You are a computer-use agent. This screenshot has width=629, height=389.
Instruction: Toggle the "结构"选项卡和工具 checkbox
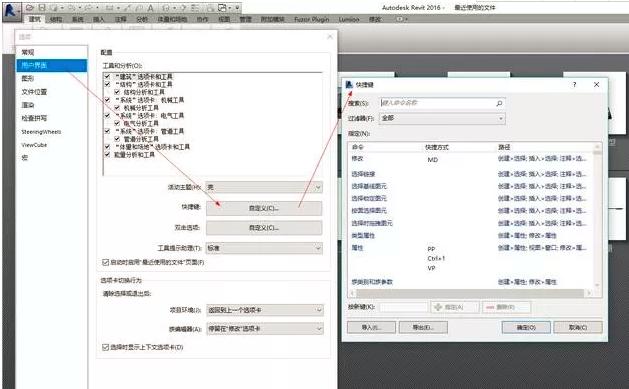(107, 84)
